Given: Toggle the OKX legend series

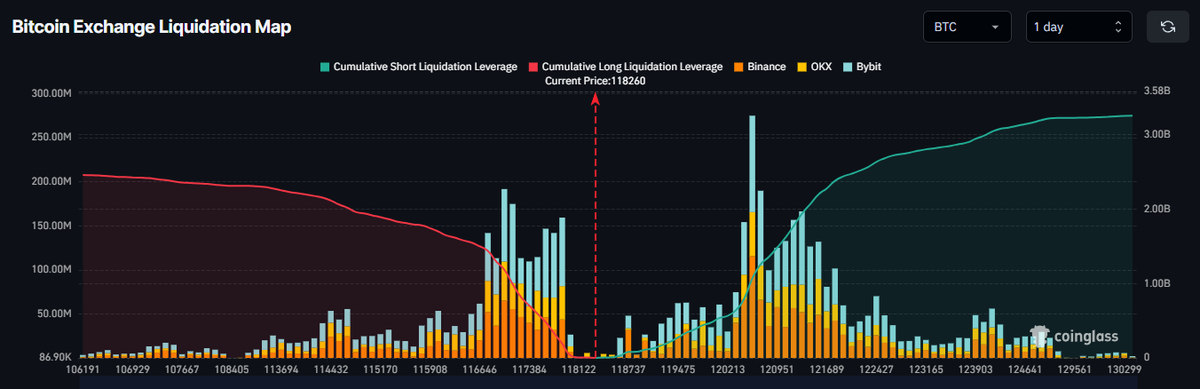Looking at the screenshot, I should coord(815,67).
